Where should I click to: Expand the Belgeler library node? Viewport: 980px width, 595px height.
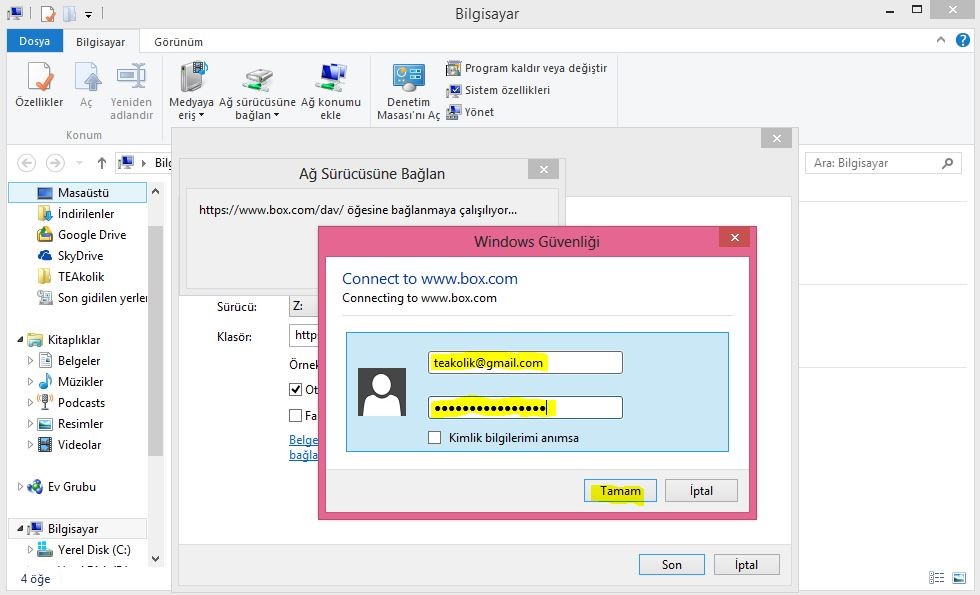coord(30,361)
